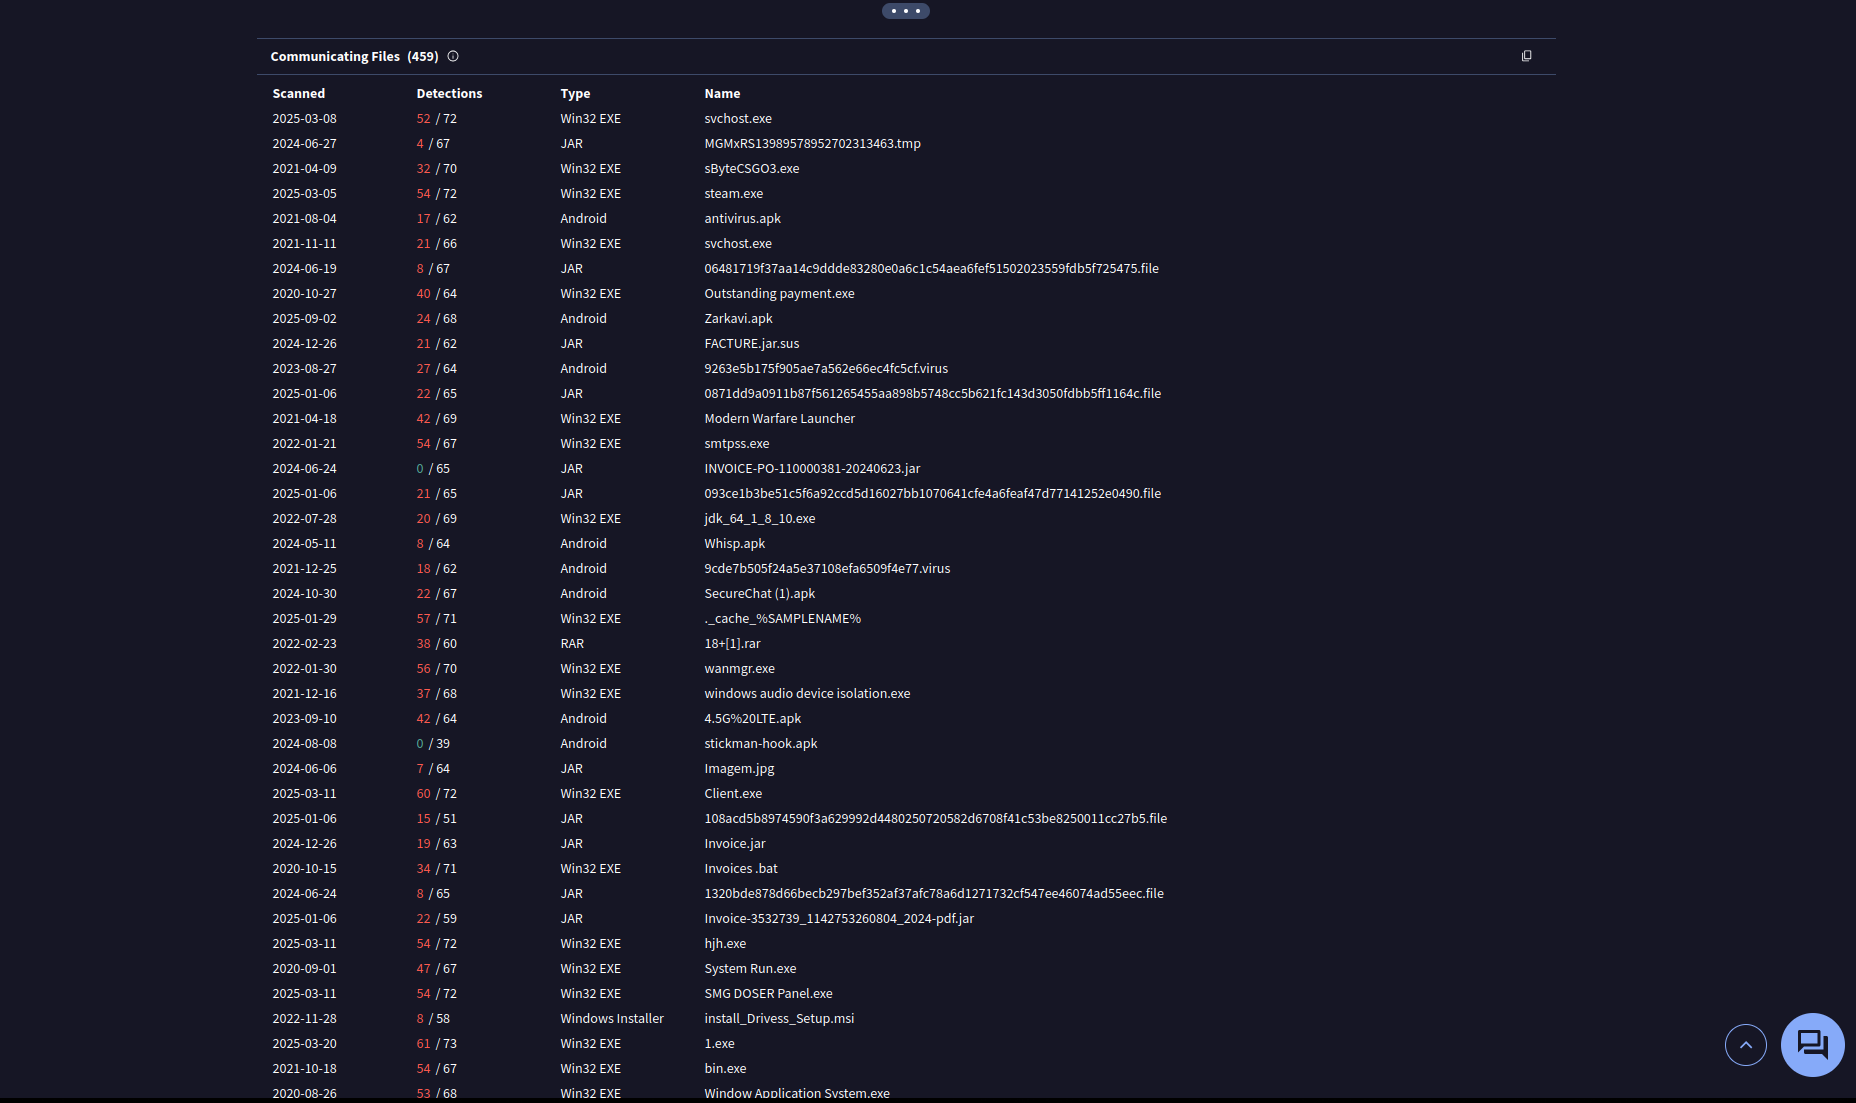Open the Zarkavi.apk entry
1856x1103 pixels.
coord(738,319)
